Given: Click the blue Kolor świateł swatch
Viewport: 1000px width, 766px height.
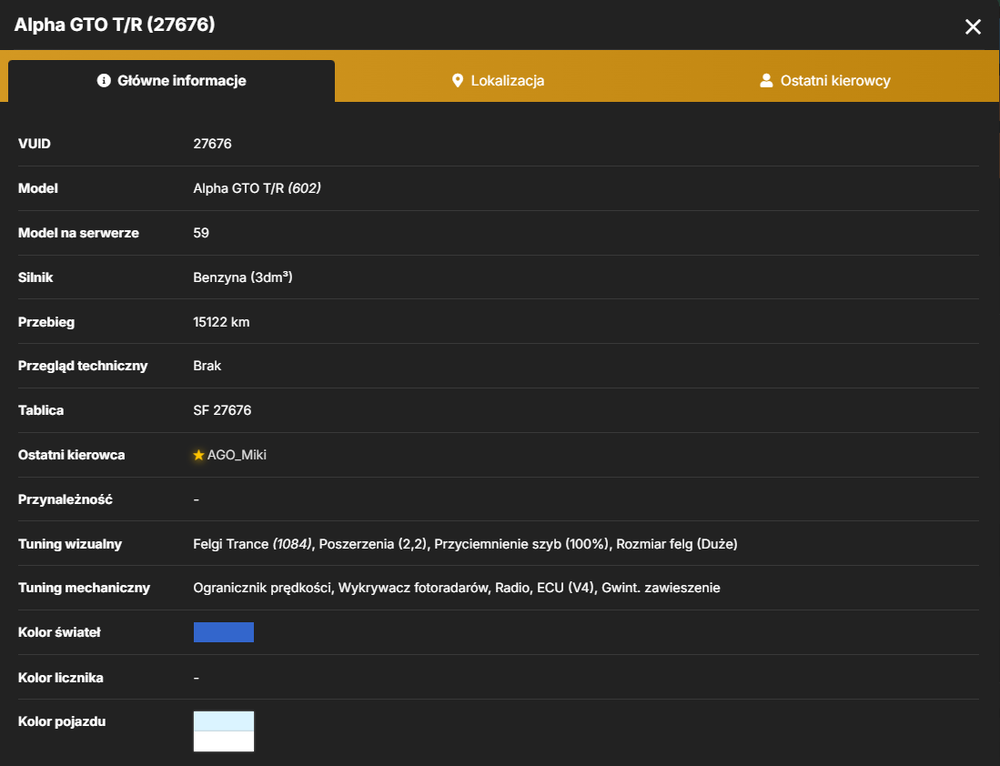Looking at the screenshot, I should (x=224, y=632).
